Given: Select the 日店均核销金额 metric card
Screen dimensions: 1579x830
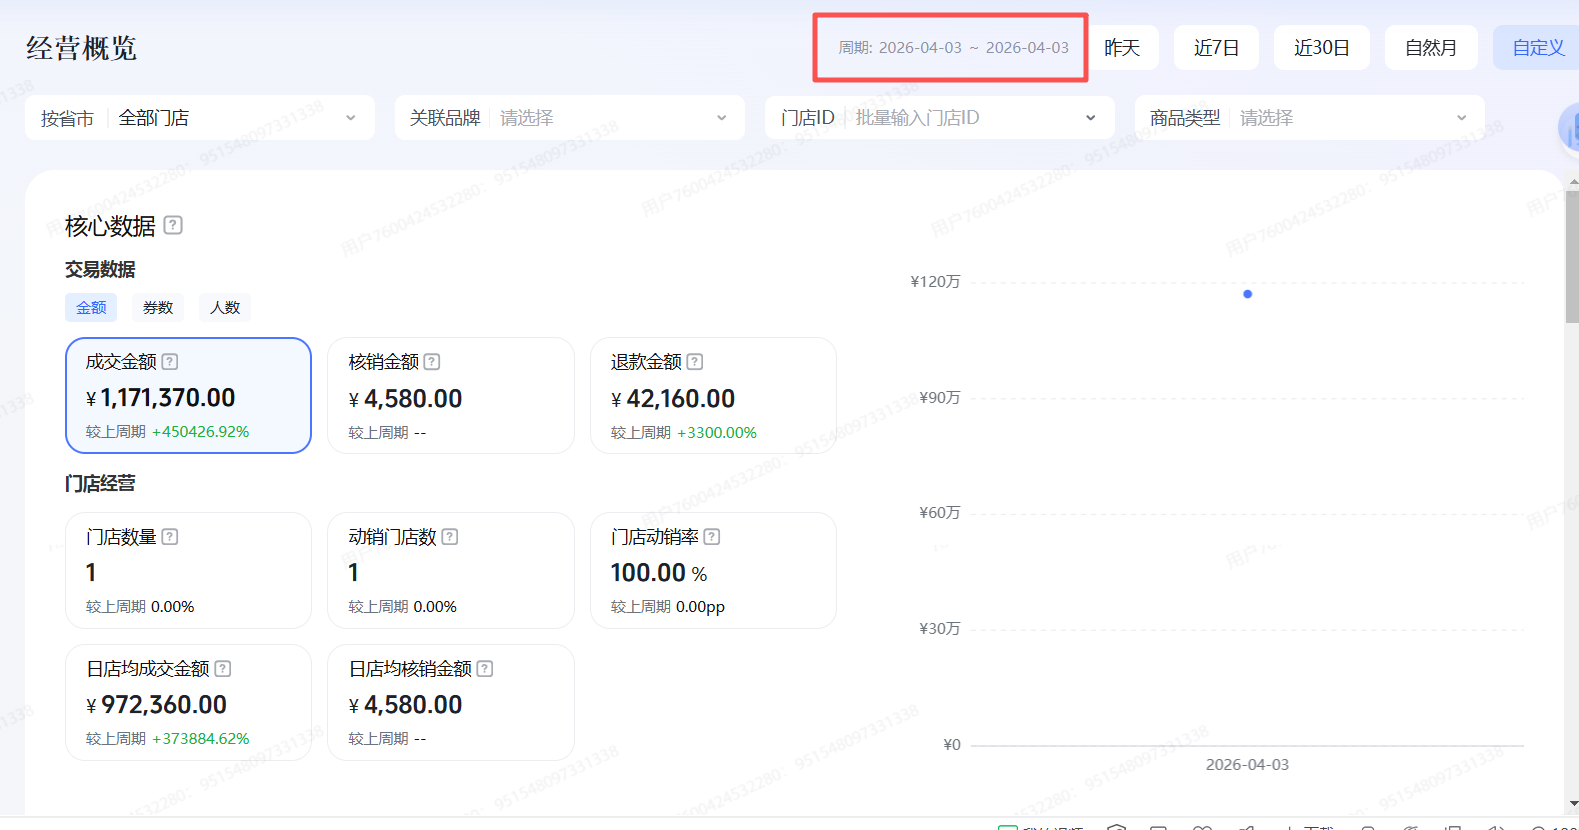Looking at the screenshot, I should click(x=451, y=702).
